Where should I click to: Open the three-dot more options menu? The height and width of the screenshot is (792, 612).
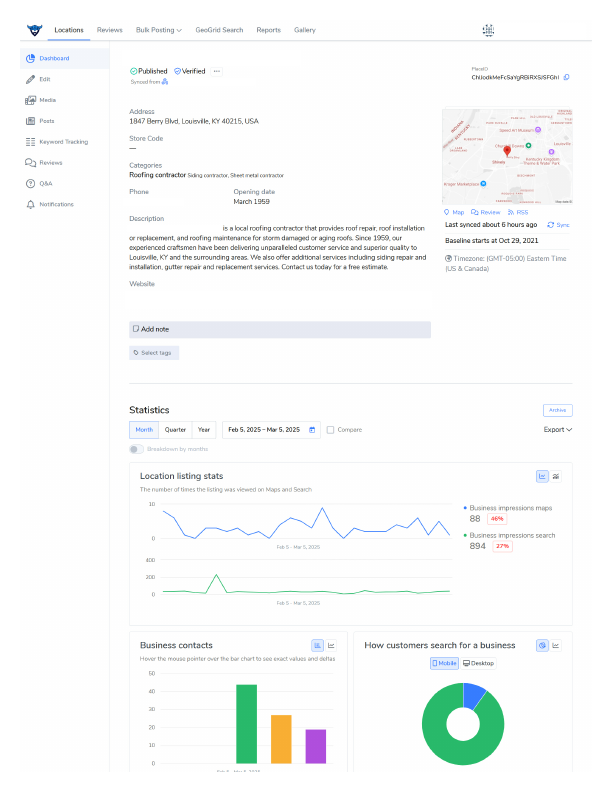pos(217,71)
